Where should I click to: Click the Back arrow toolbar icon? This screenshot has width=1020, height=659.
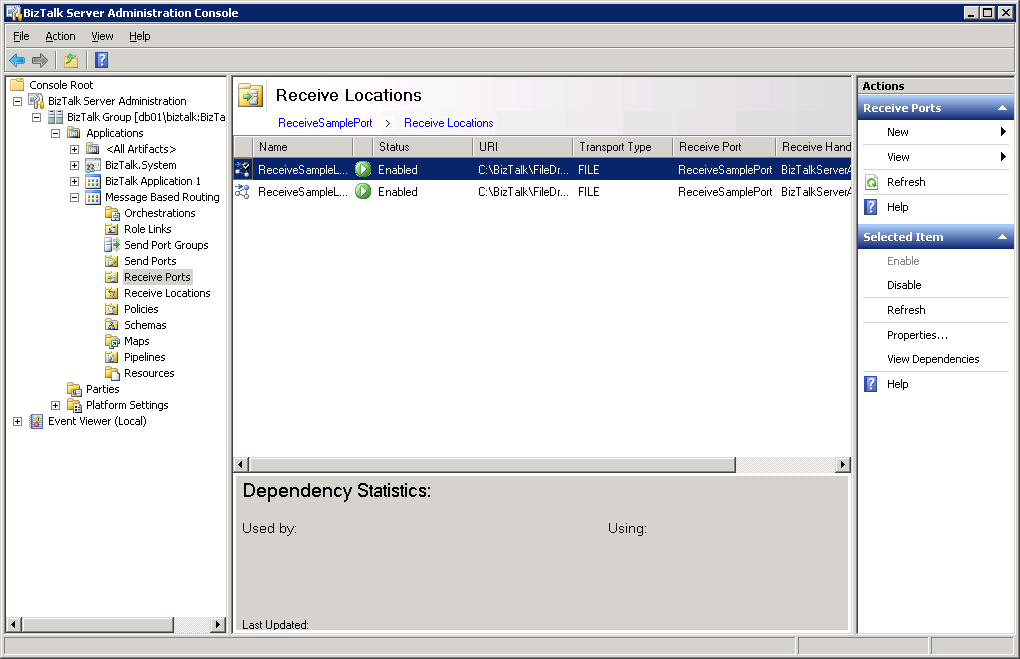(x=17, y=61)
